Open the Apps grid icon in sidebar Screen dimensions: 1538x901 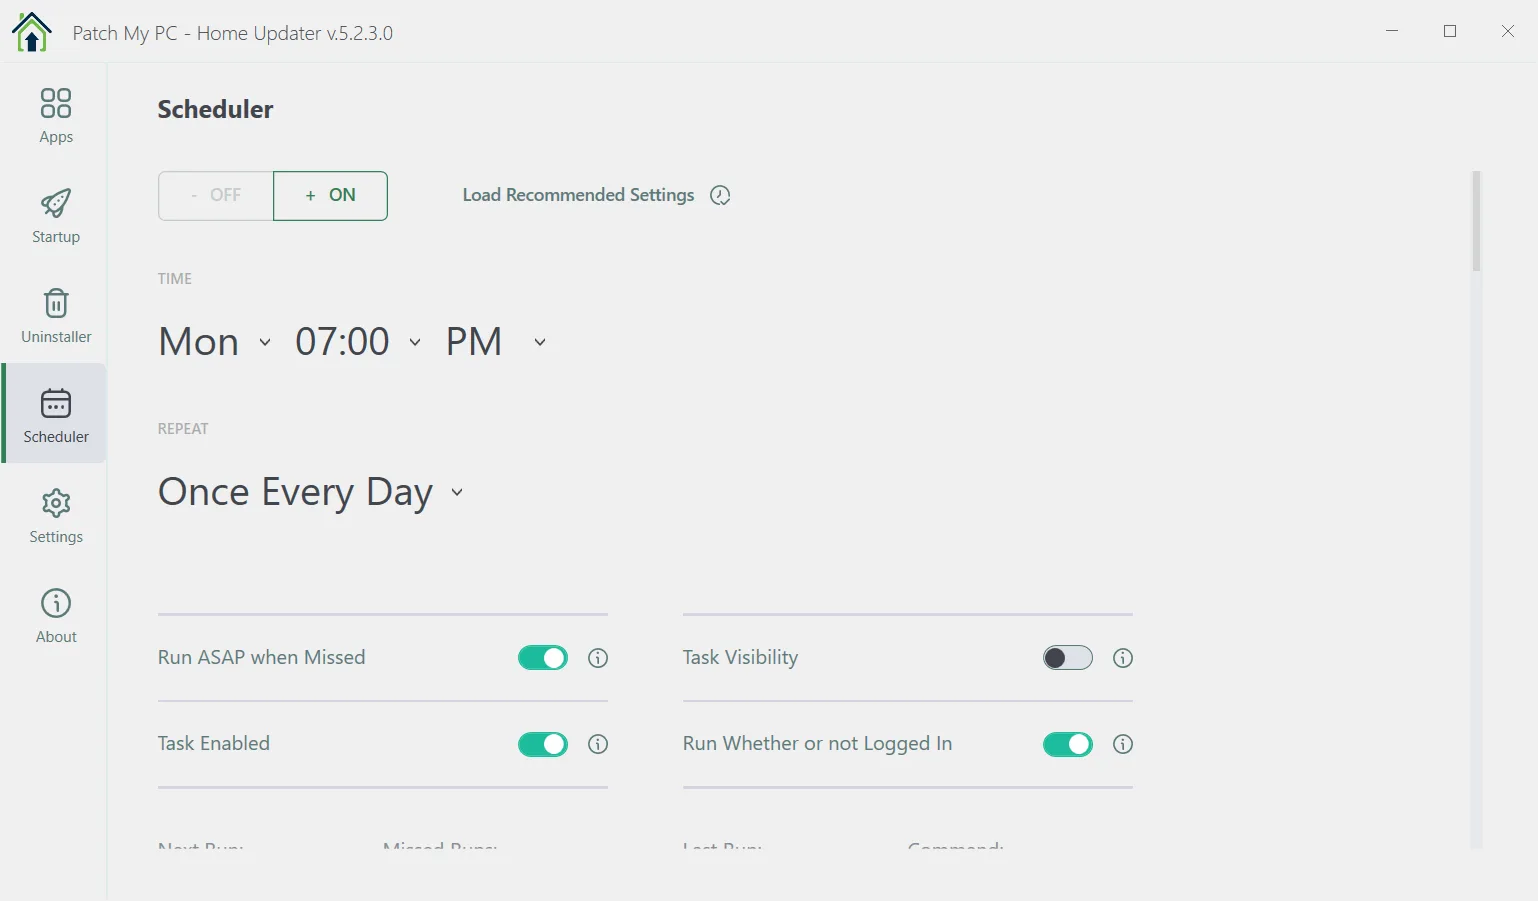point(56,104)
